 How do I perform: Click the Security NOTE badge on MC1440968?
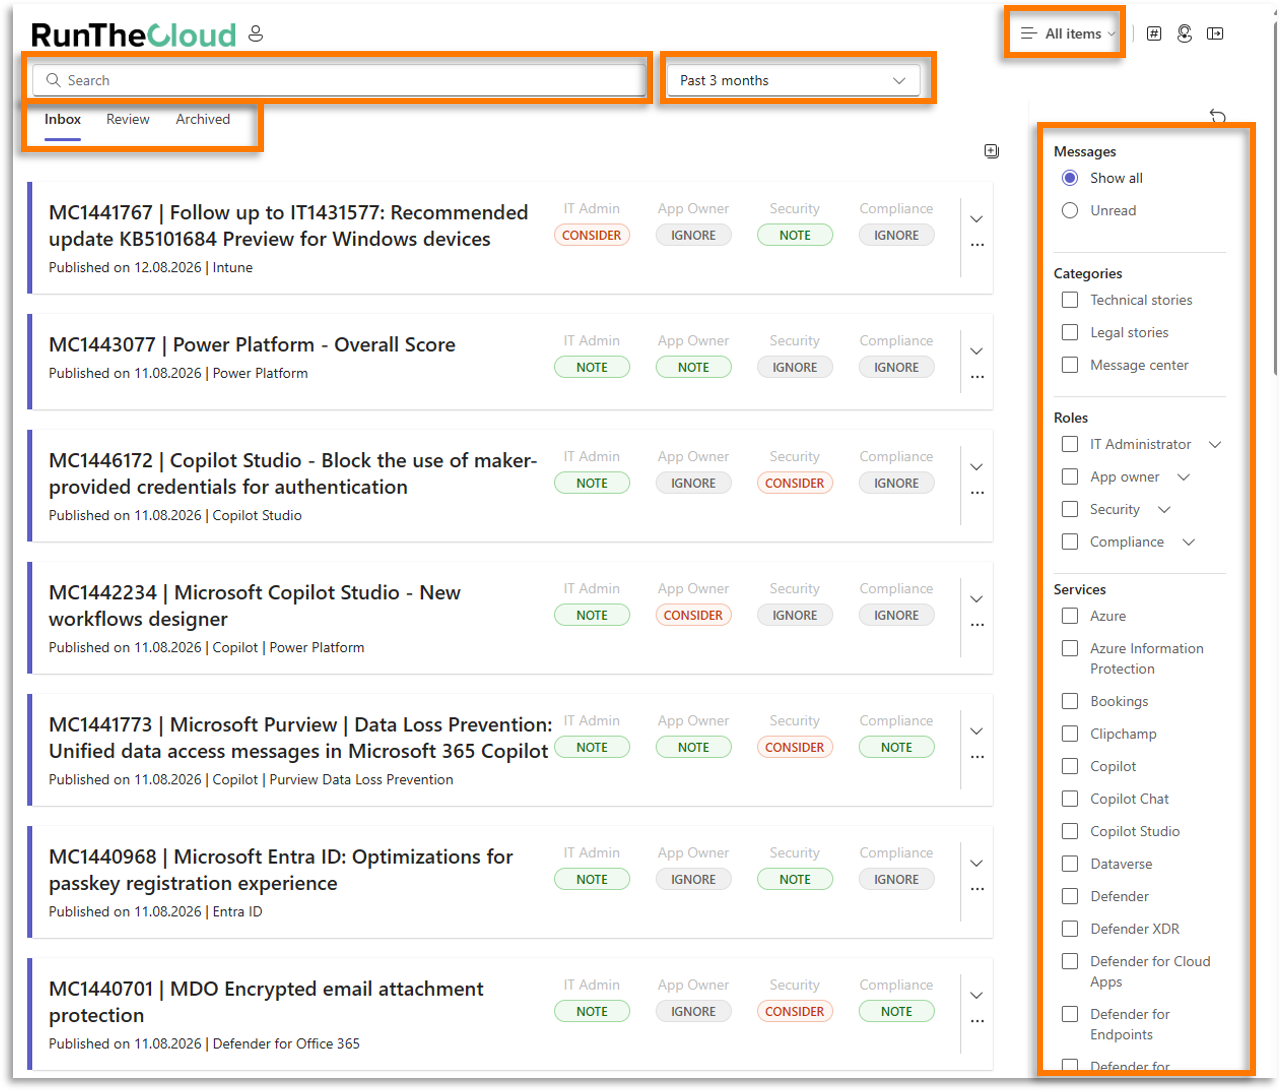point(795,880)
